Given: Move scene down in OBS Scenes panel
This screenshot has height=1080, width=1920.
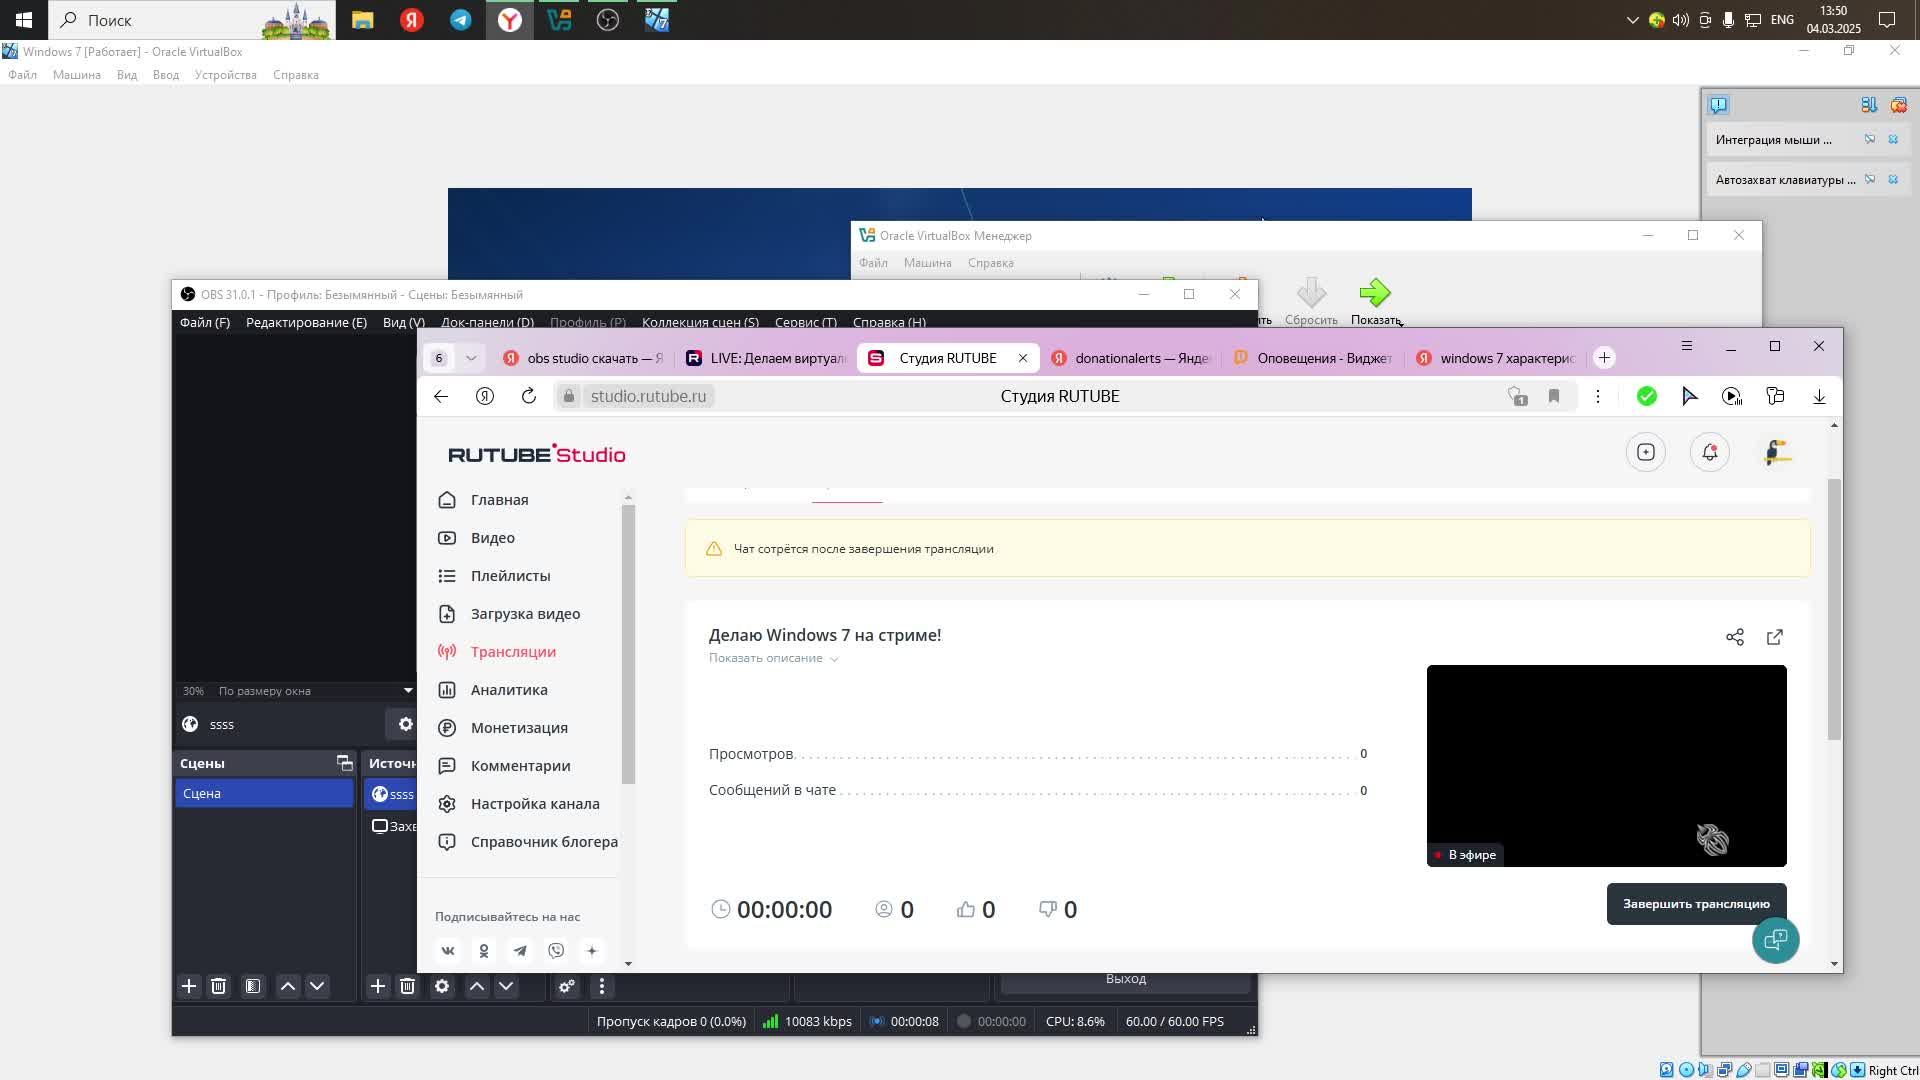Looking at the screenshot, I should click(317, 986).
